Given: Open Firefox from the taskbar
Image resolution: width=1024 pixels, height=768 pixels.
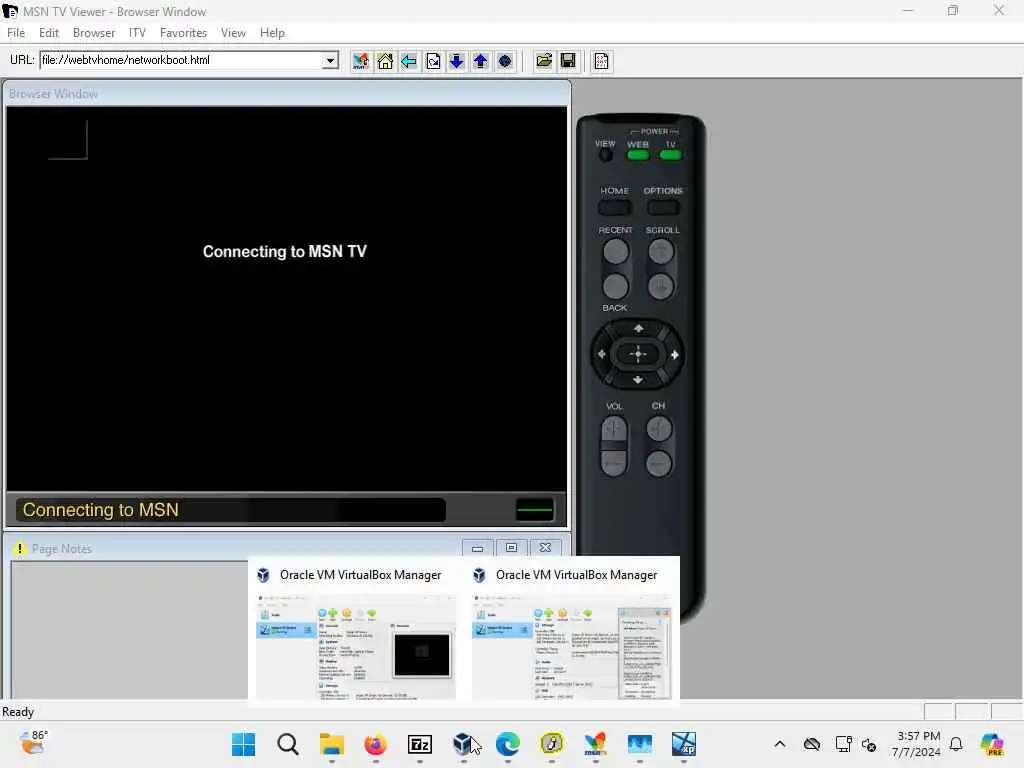Looking at the screenshot, I should pos(376,744).
